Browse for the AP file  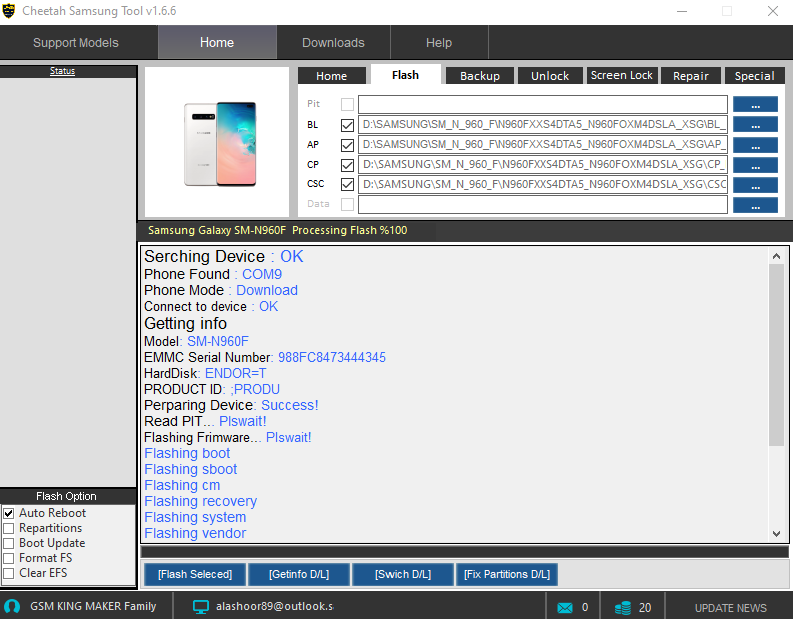click(756, 145)
